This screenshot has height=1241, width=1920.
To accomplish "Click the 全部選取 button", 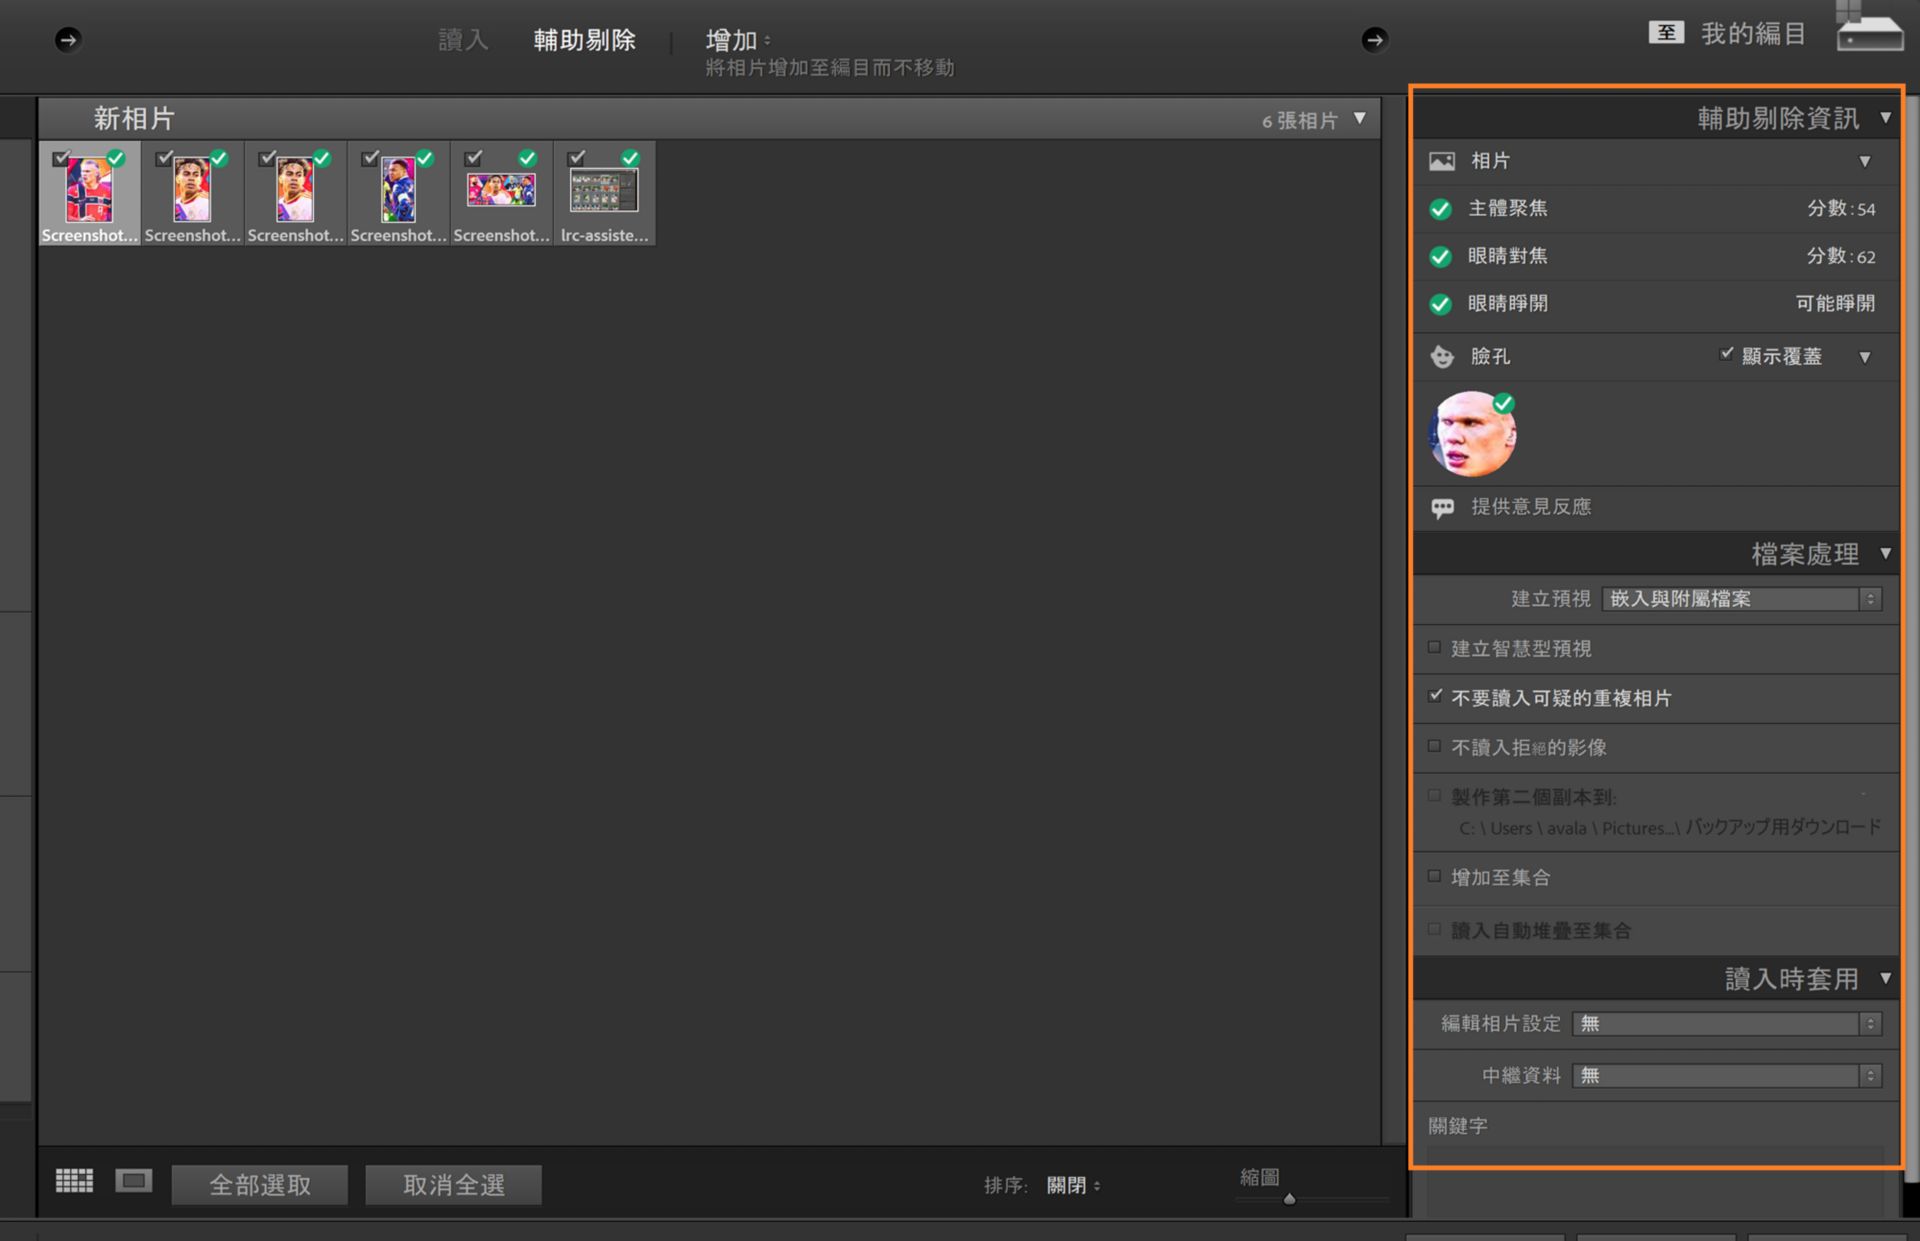I will click(260, 1185).
